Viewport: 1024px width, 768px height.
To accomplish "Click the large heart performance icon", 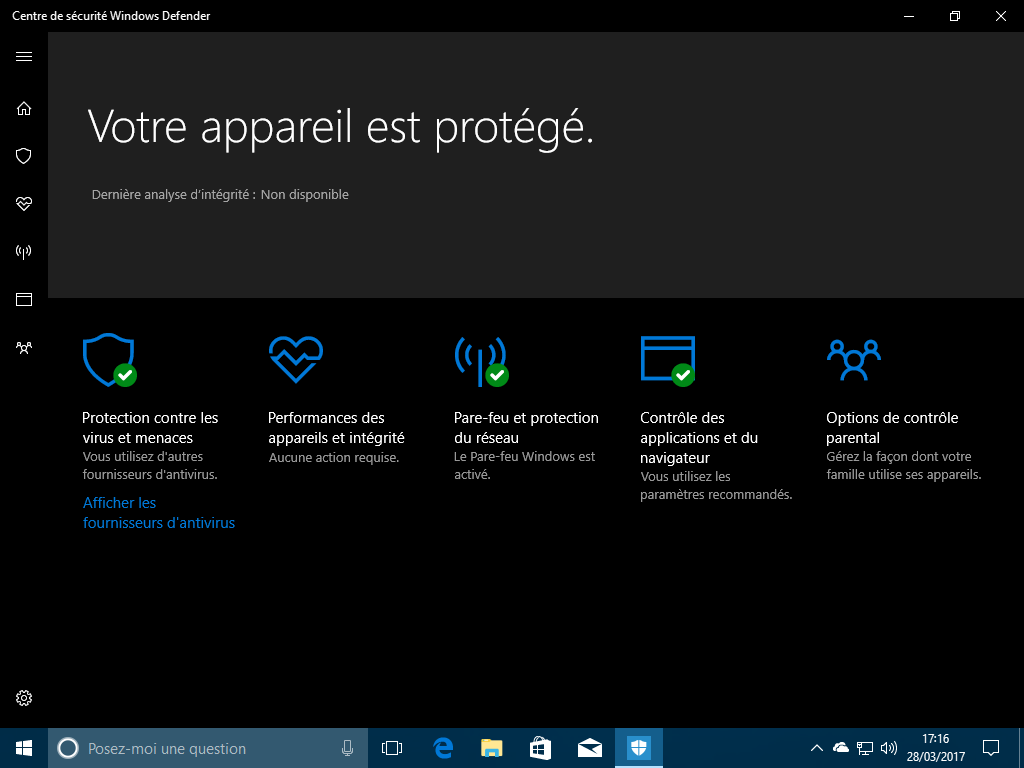I will tap(296, 359).
